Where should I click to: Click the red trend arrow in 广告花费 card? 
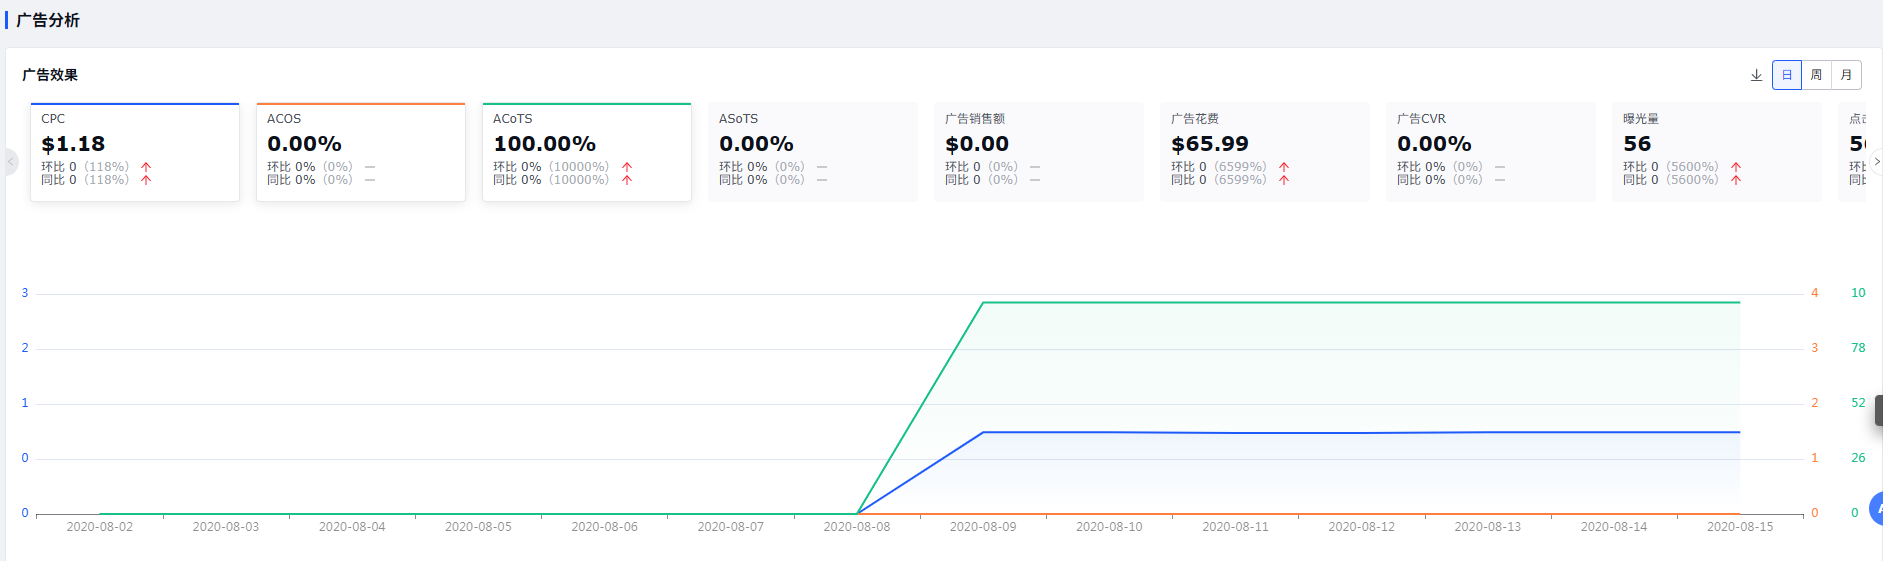click(1284, 167)
